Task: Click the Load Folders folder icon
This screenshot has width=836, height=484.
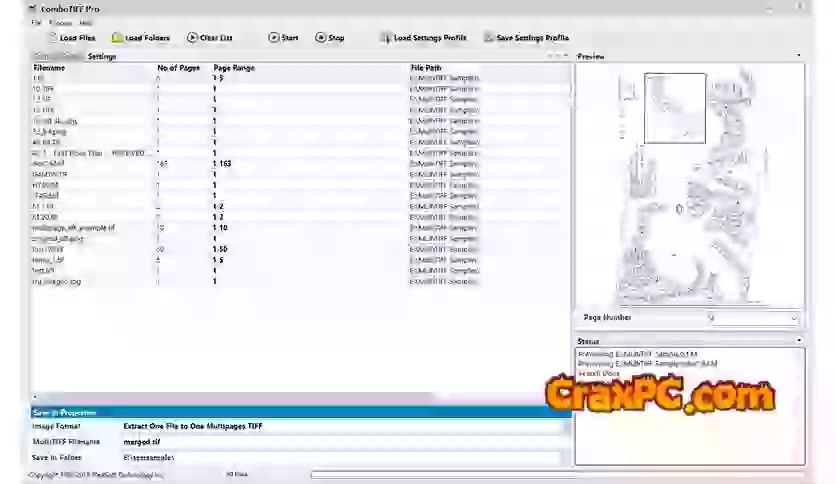Action: click(117, 37)
